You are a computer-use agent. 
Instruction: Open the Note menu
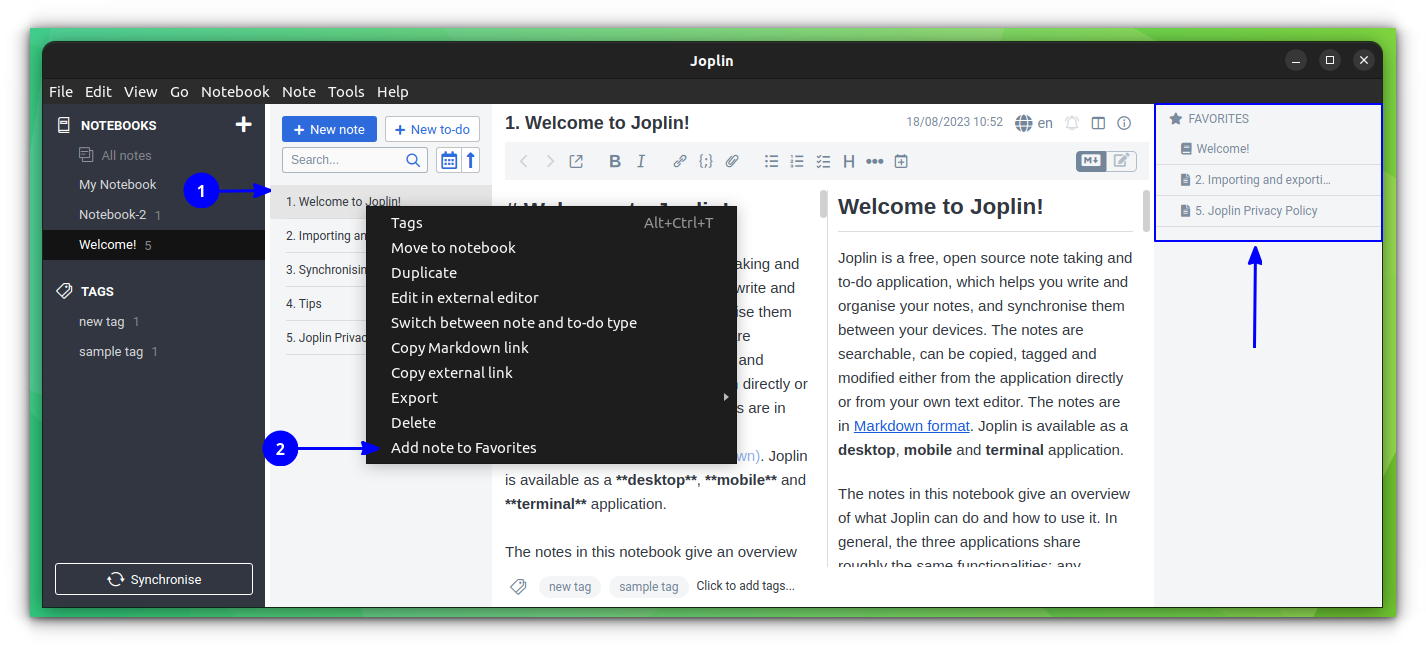coord(299,91)
